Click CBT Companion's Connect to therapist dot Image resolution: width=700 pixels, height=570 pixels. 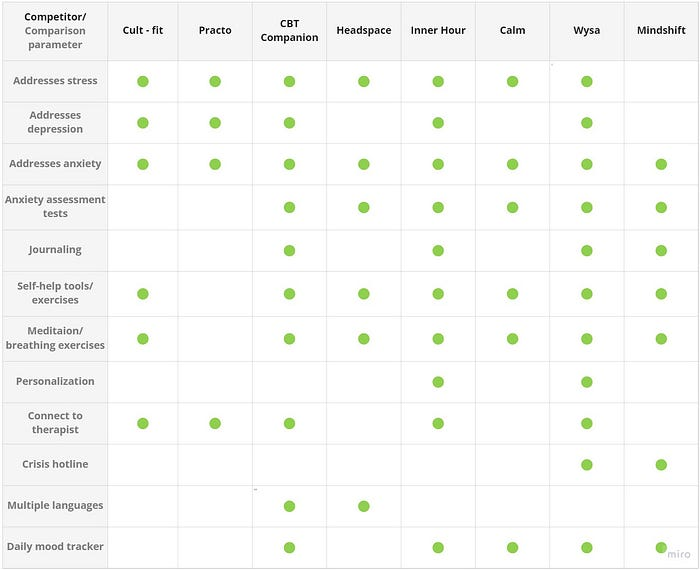289,423
